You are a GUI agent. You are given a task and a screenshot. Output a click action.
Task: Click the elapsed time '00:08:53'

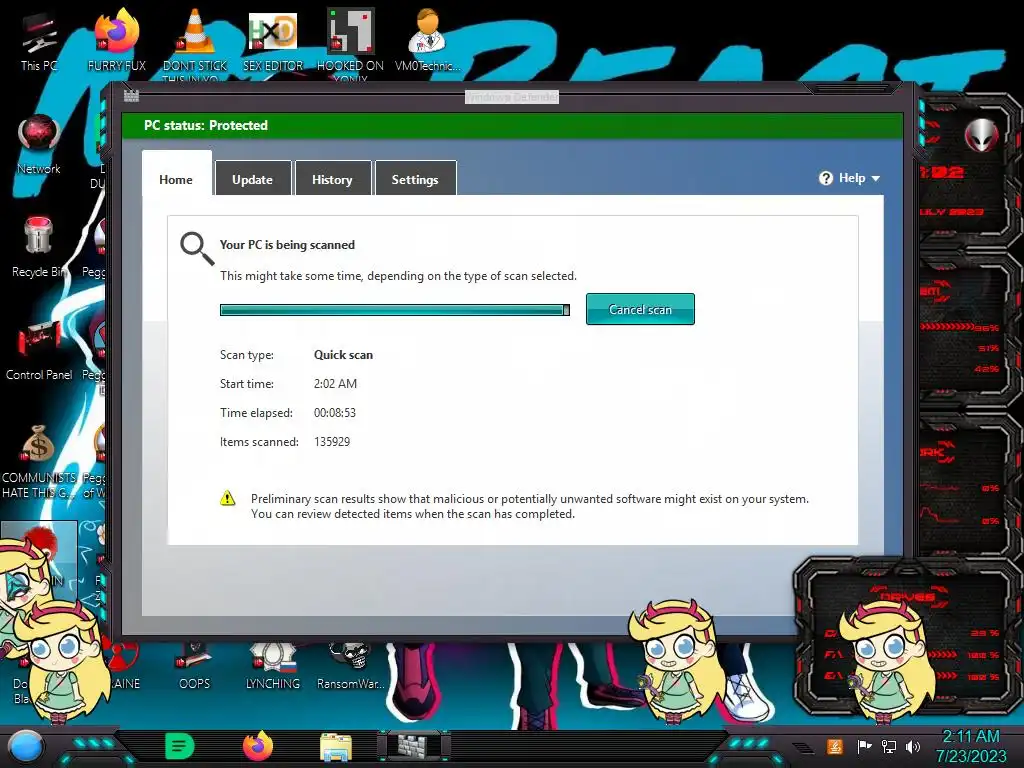point(334,413)
